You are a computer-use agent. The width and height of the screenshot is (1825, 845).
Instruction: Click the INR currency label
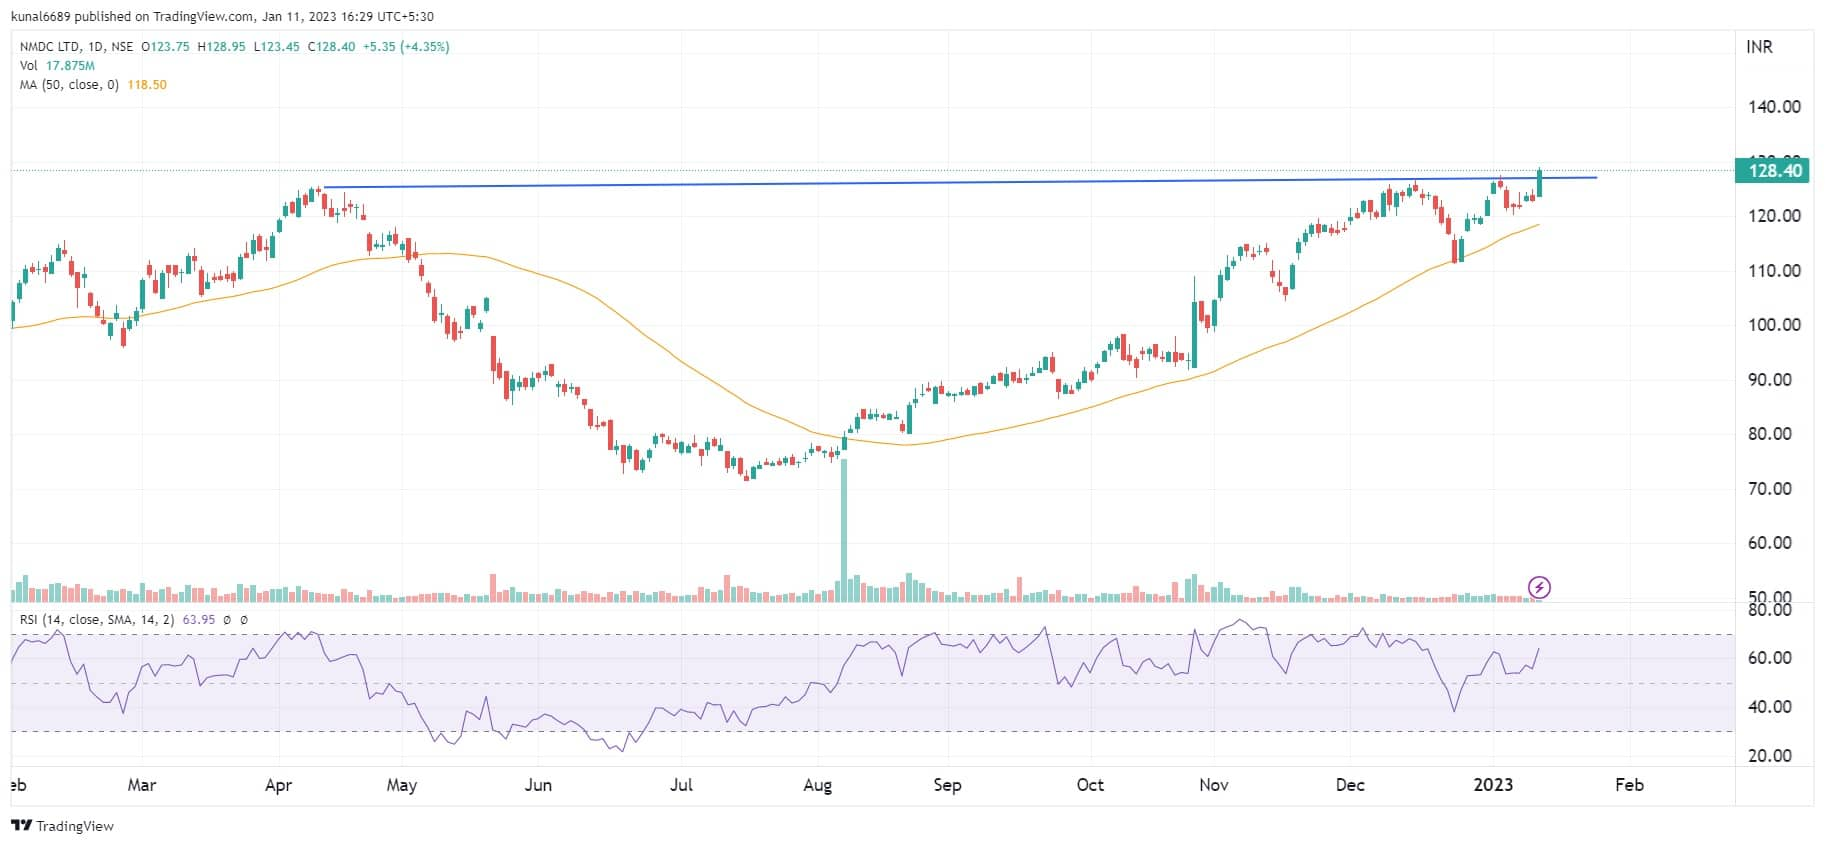pos(1759,47)
